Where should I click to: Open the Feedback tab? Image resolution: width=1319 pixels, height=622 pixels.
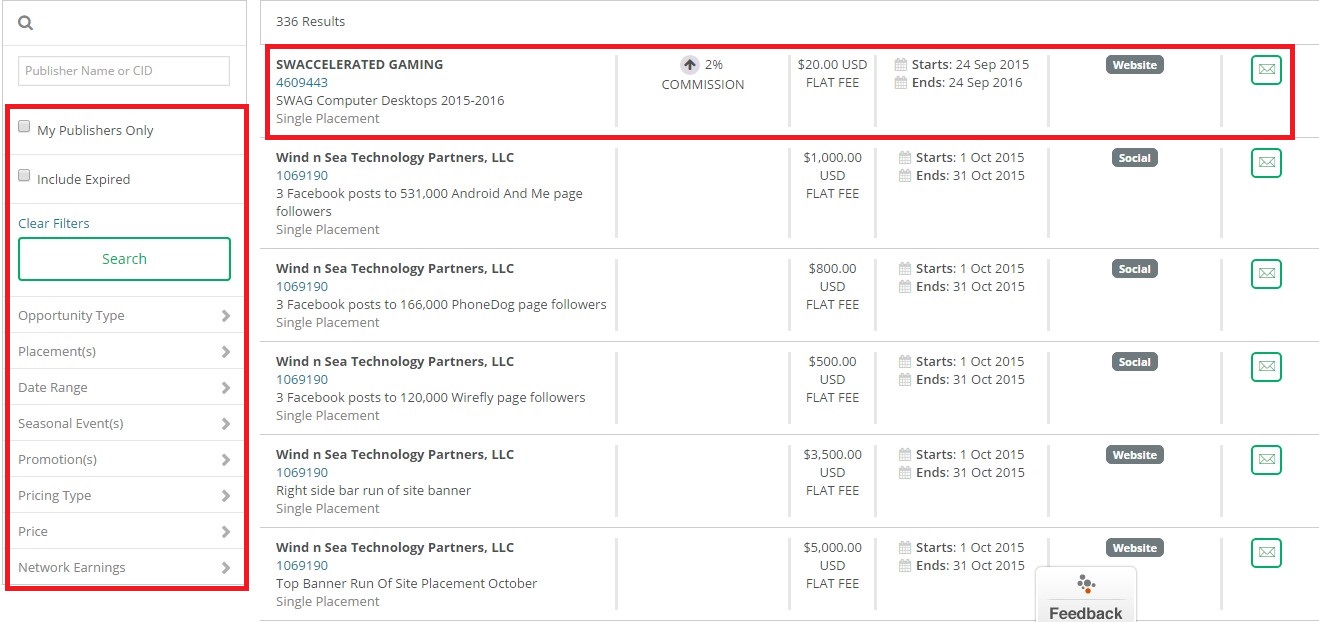(1086, 595)
